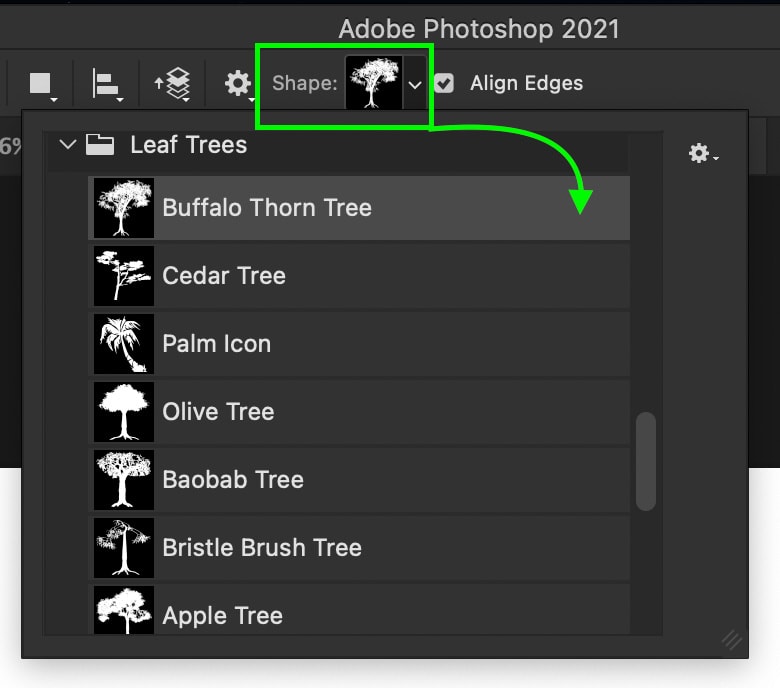This screenshot has height=688, width=780.
Task: Click the shape panel settings gear icon
Action: click(702, 153)
